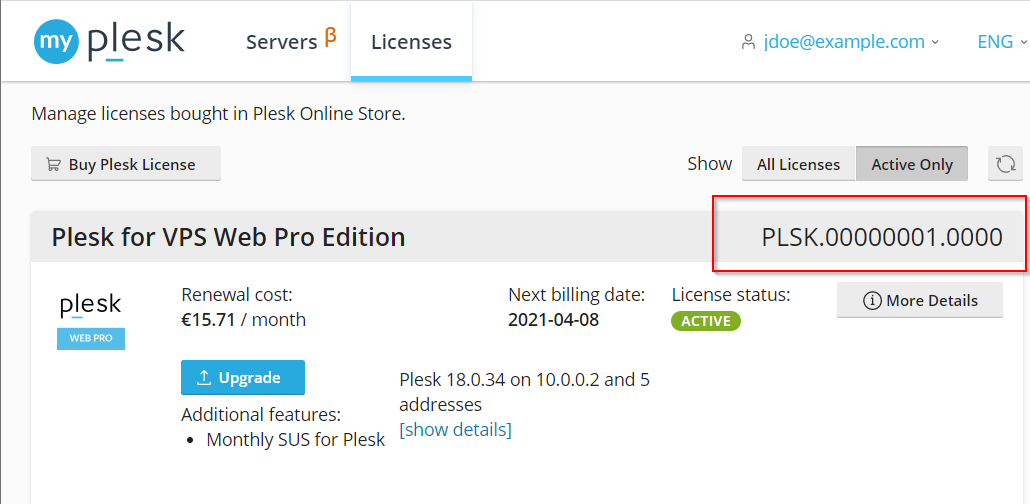Switch the filter to Active Only
The image size is (1030, 504).
pyautogui.click(x=911, y=164)
